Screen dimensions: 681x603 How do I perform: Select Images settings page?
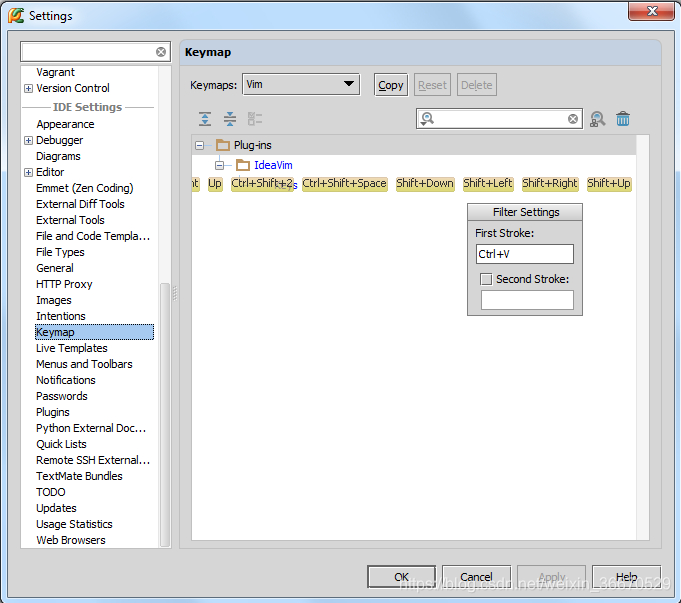point(54,300)
